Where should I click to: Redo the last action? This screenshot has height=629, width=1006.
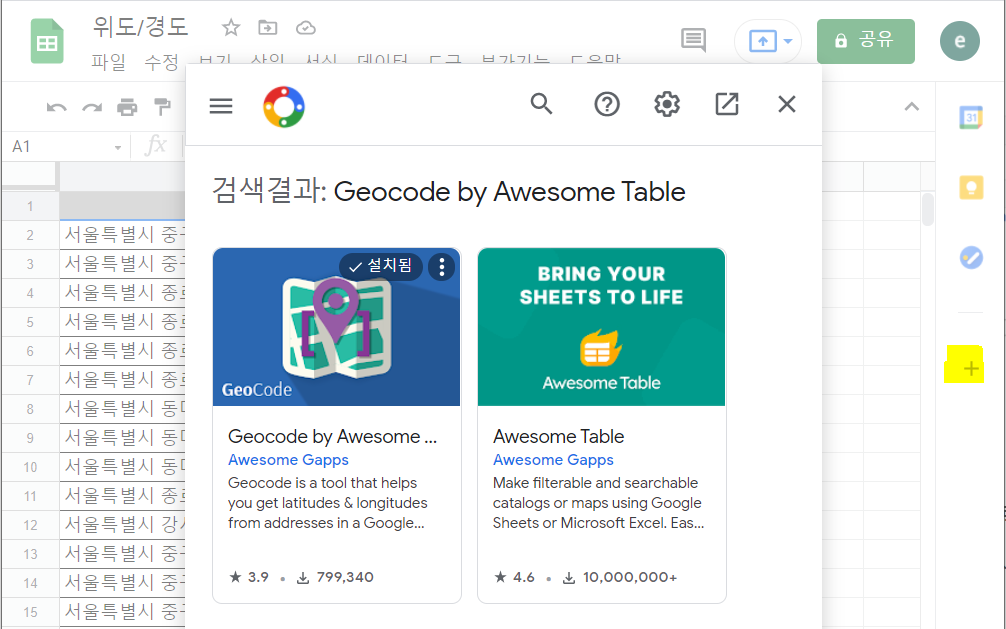point(92,107)
